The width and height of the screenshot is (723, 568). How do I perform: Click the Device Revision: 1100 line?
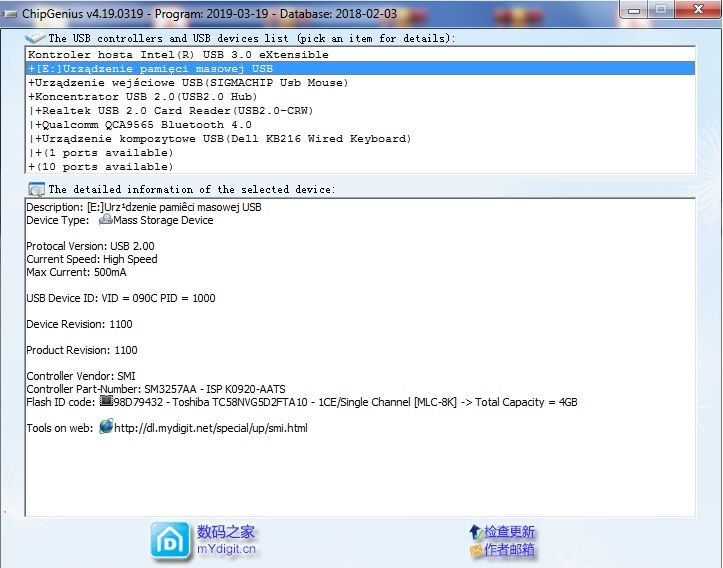[79, 324]
